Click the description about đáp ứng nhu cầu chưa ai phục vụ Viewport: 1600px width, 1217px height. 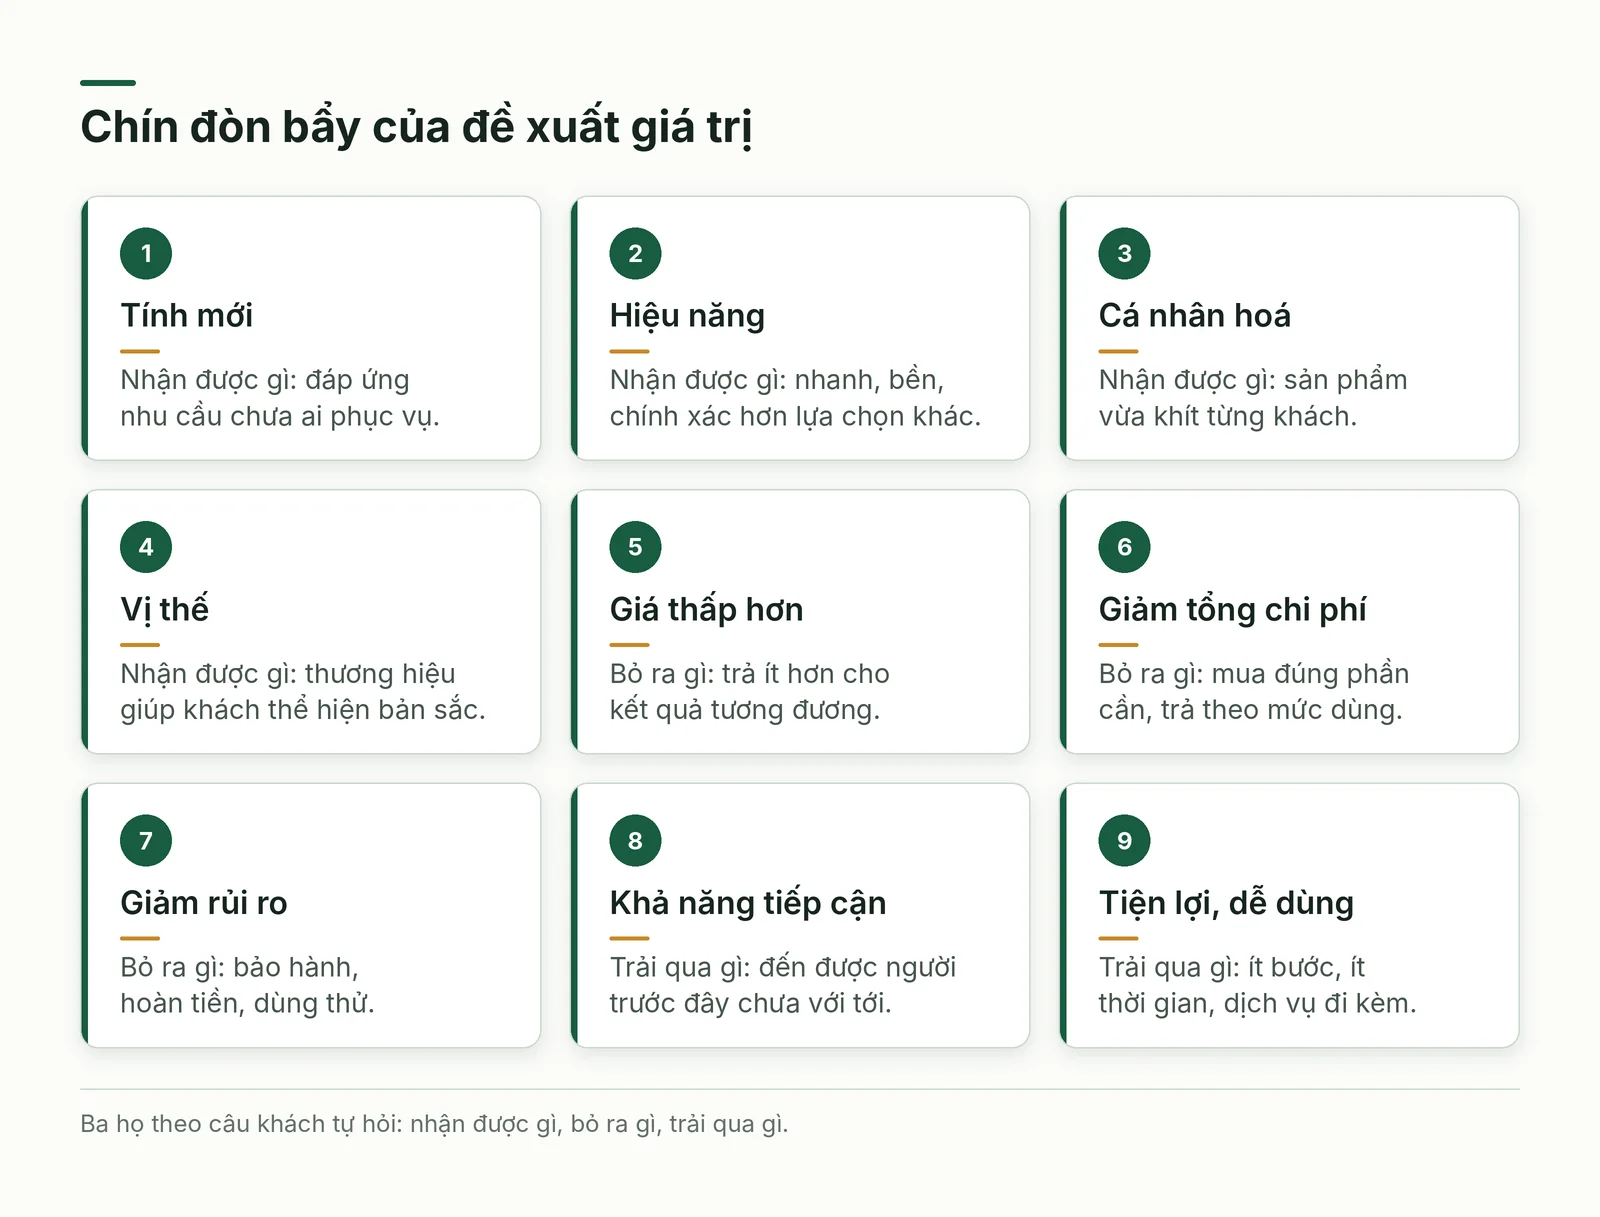pos(280,398)
